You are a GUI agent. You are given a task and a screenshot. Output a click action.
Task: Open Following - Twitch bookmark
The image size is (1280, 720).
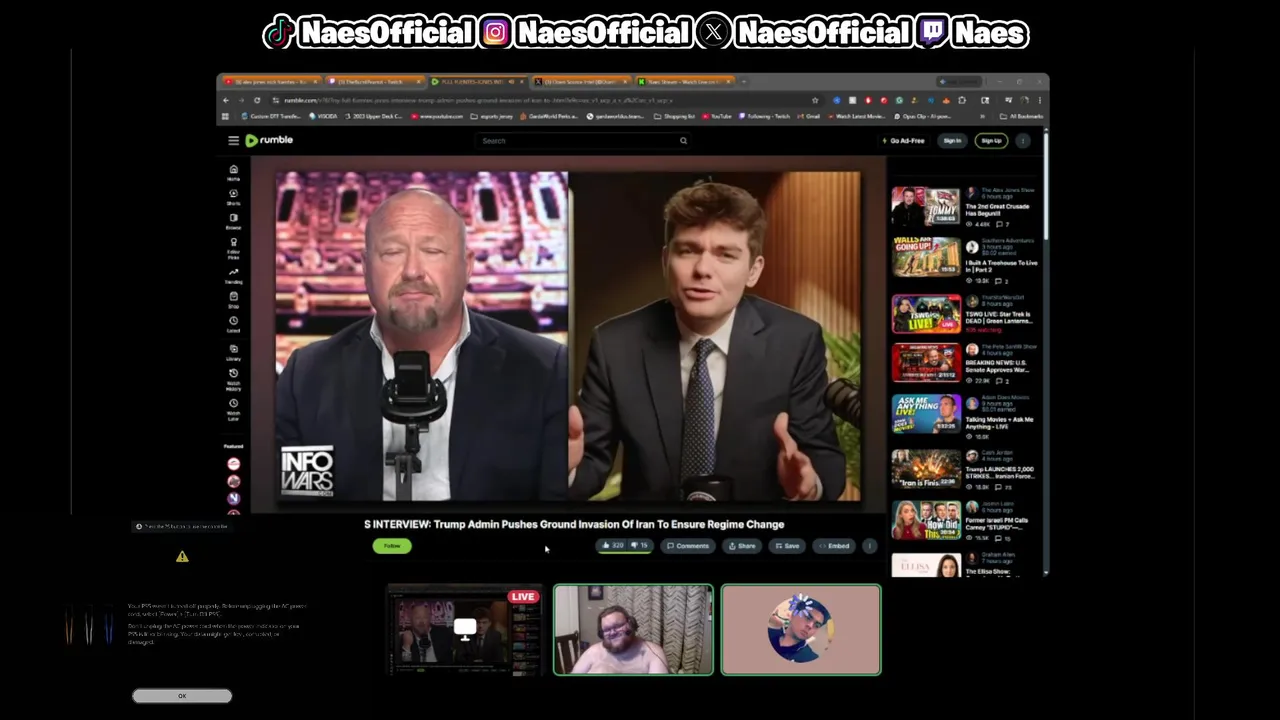[765, 116]
